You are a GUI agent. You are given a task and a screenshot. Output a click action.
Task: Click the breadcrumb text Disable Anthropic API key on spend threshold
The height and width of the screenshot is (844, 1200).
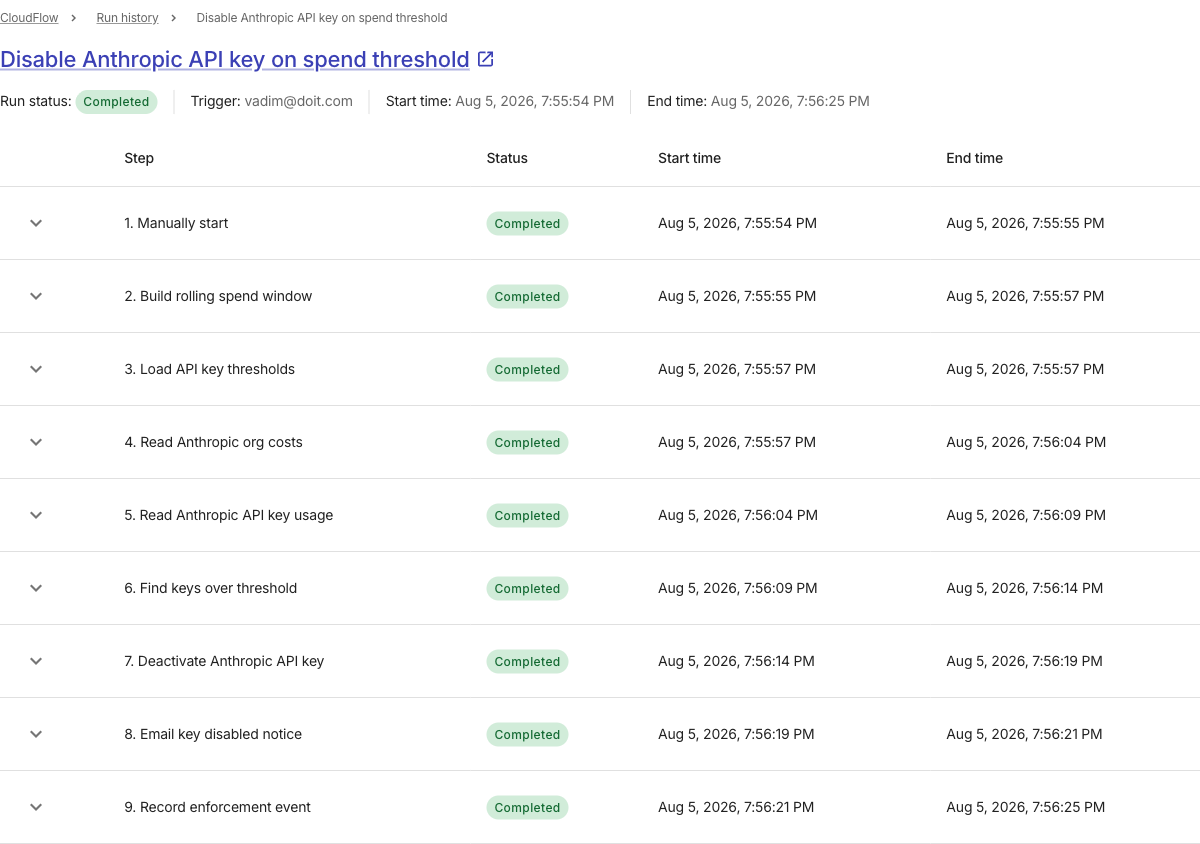(x=322, y=18)
